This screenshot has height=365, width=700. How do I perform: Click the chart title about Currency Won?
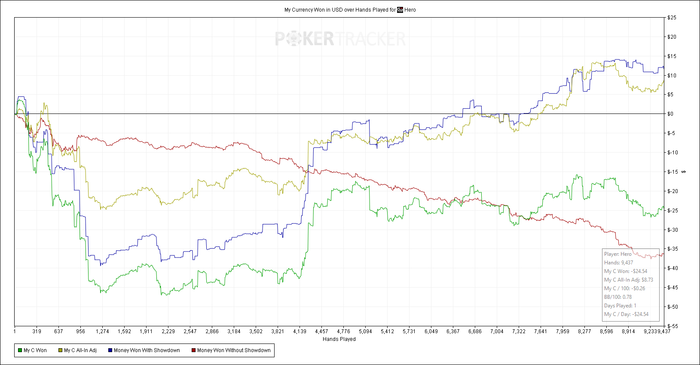(x=350, y=9)
